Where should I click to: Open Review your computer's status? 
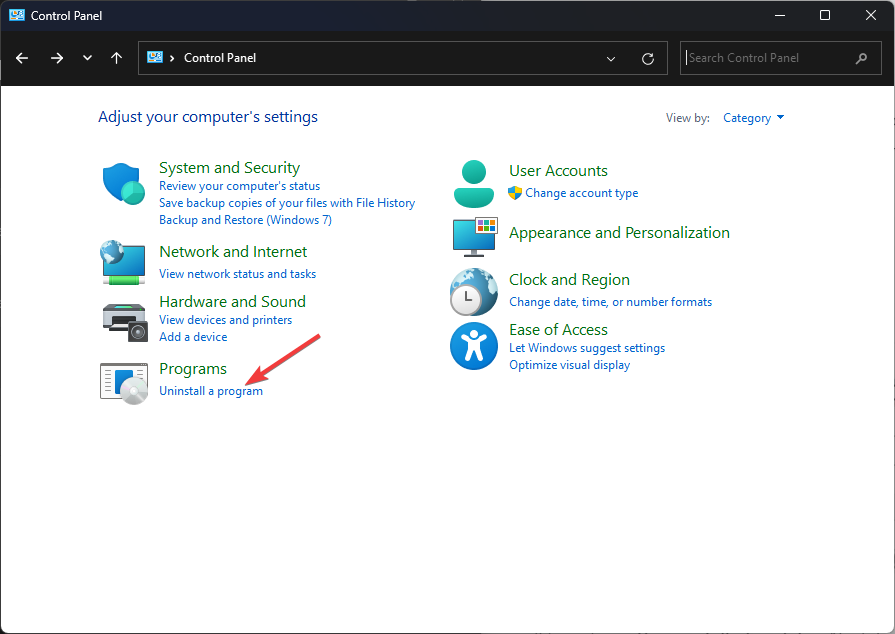coord(239,186)
